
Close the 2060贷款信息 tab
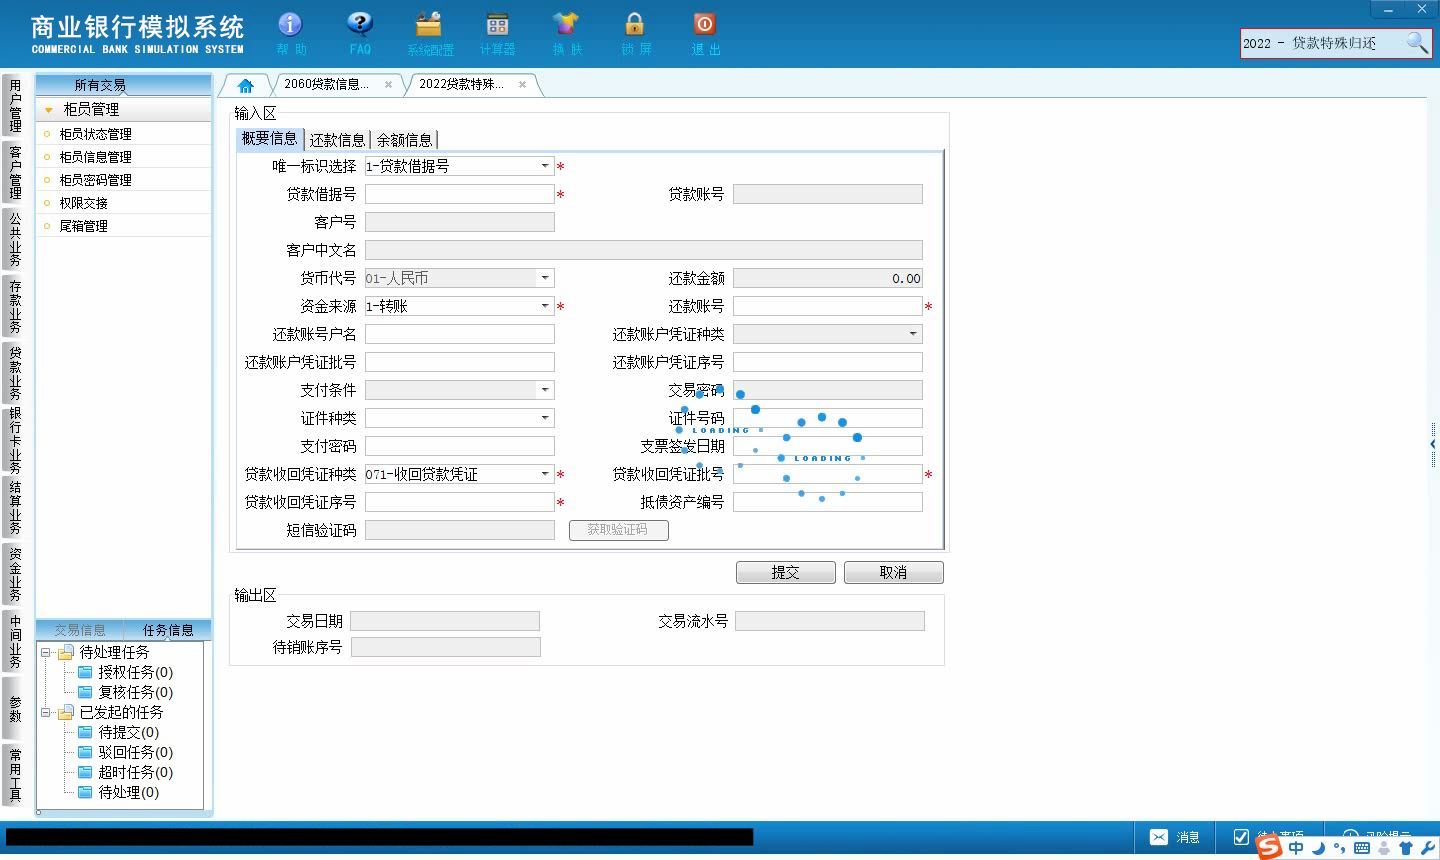(x=388, y=85)
